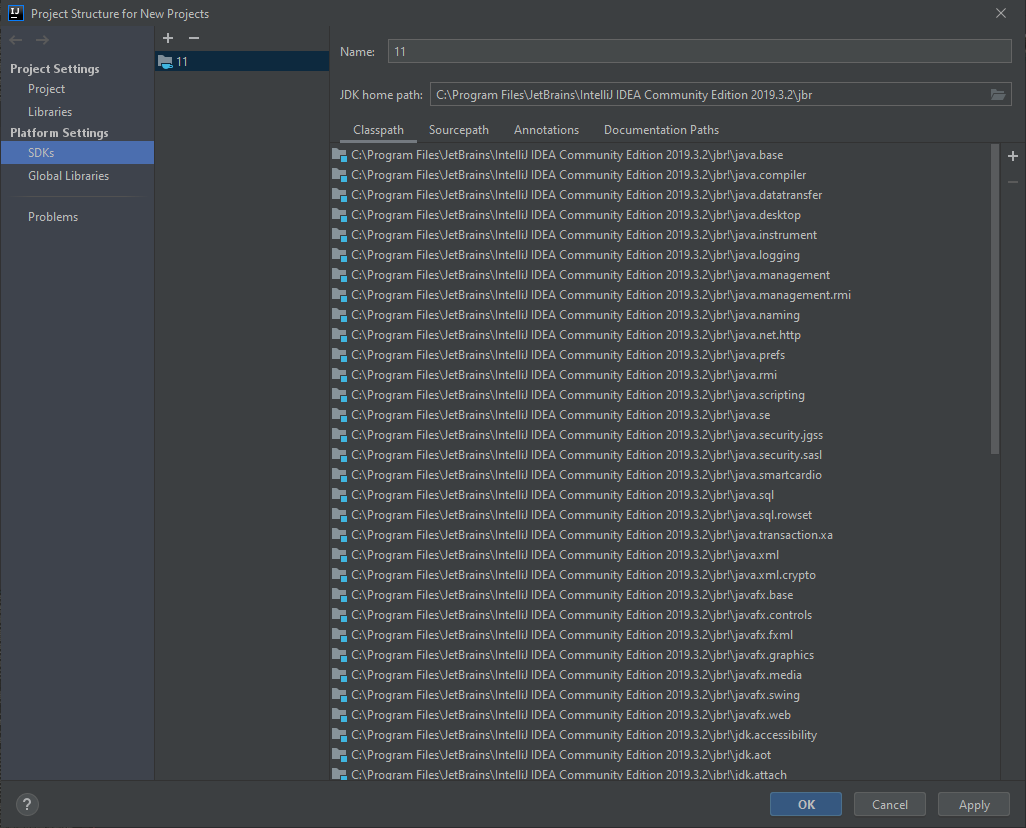Select the javafx.controls classpath entry
Image resolution: width=1026 pixels, height=828 pixels.
pyautogui.click(x=581, y=615)
